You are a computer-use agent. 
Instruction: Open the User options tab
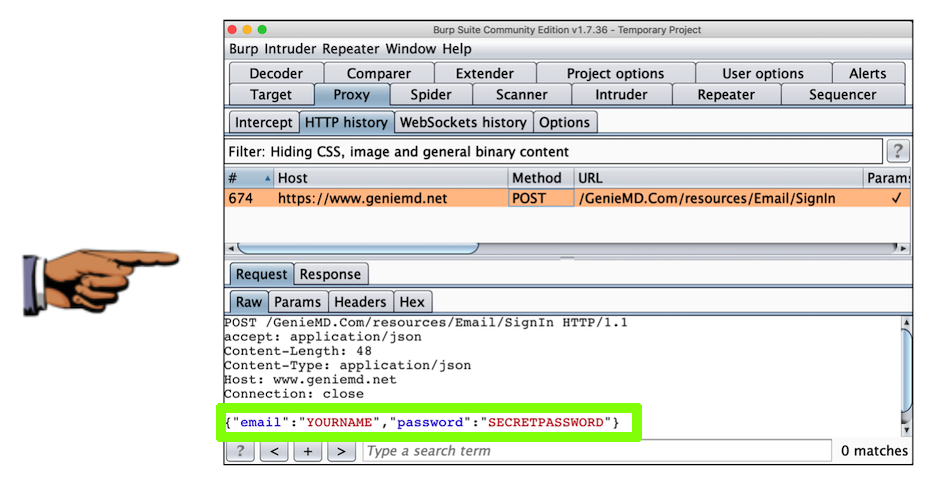(763, 73)
